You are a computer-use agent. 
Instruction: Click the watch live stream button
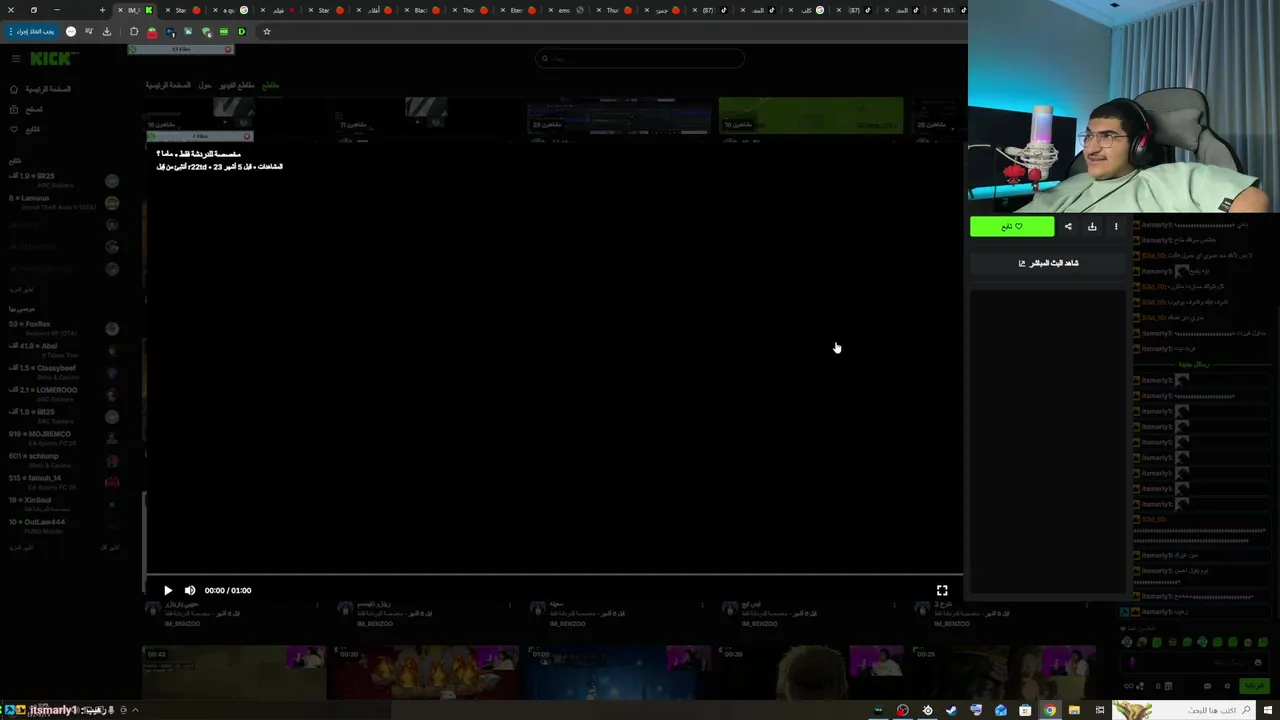pyautogui.click(x=1048, y=263)
